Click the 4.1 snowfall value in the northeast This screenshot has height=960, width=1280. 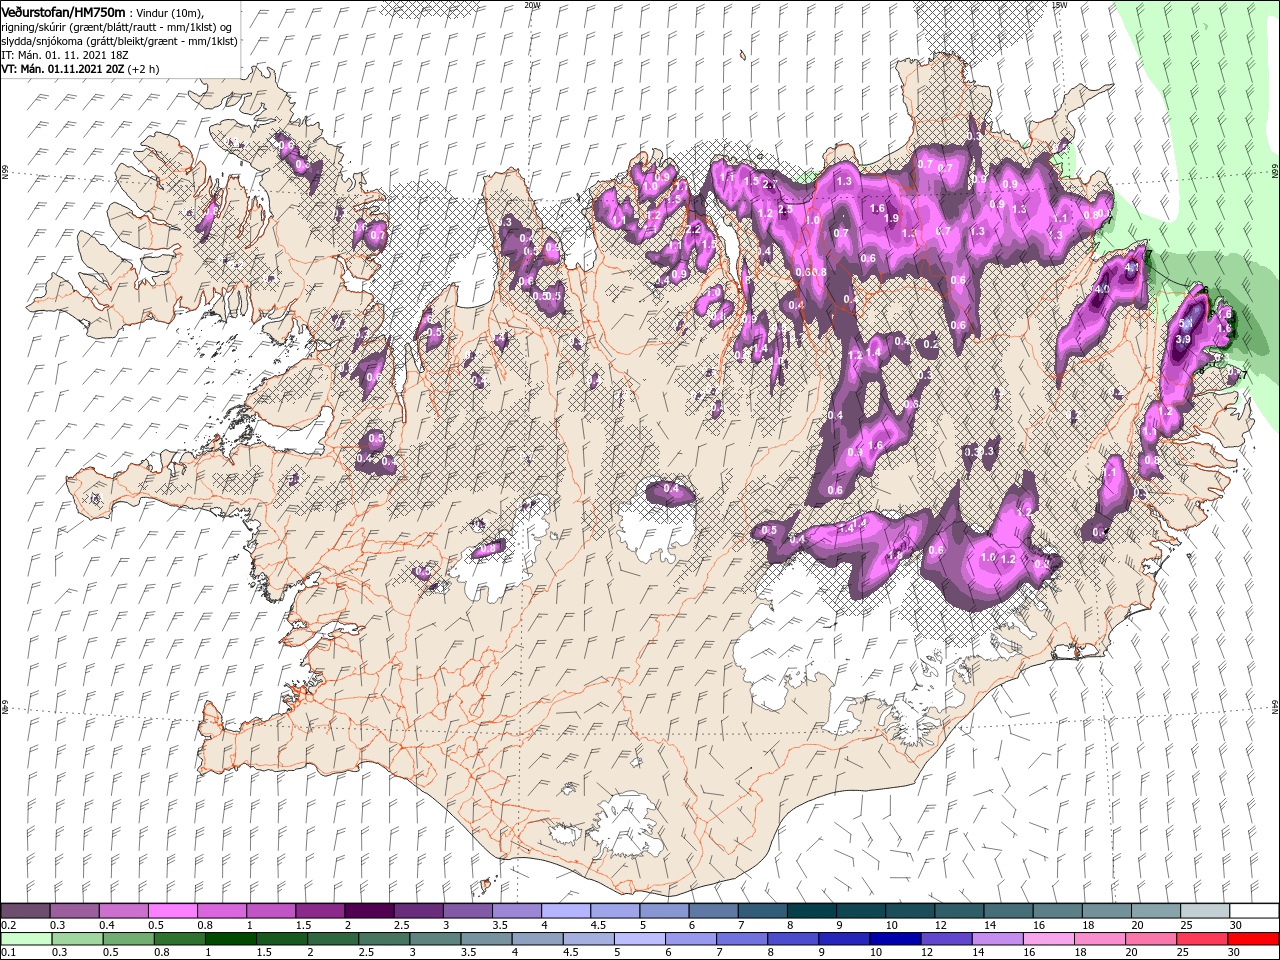tap(1132, 269)
